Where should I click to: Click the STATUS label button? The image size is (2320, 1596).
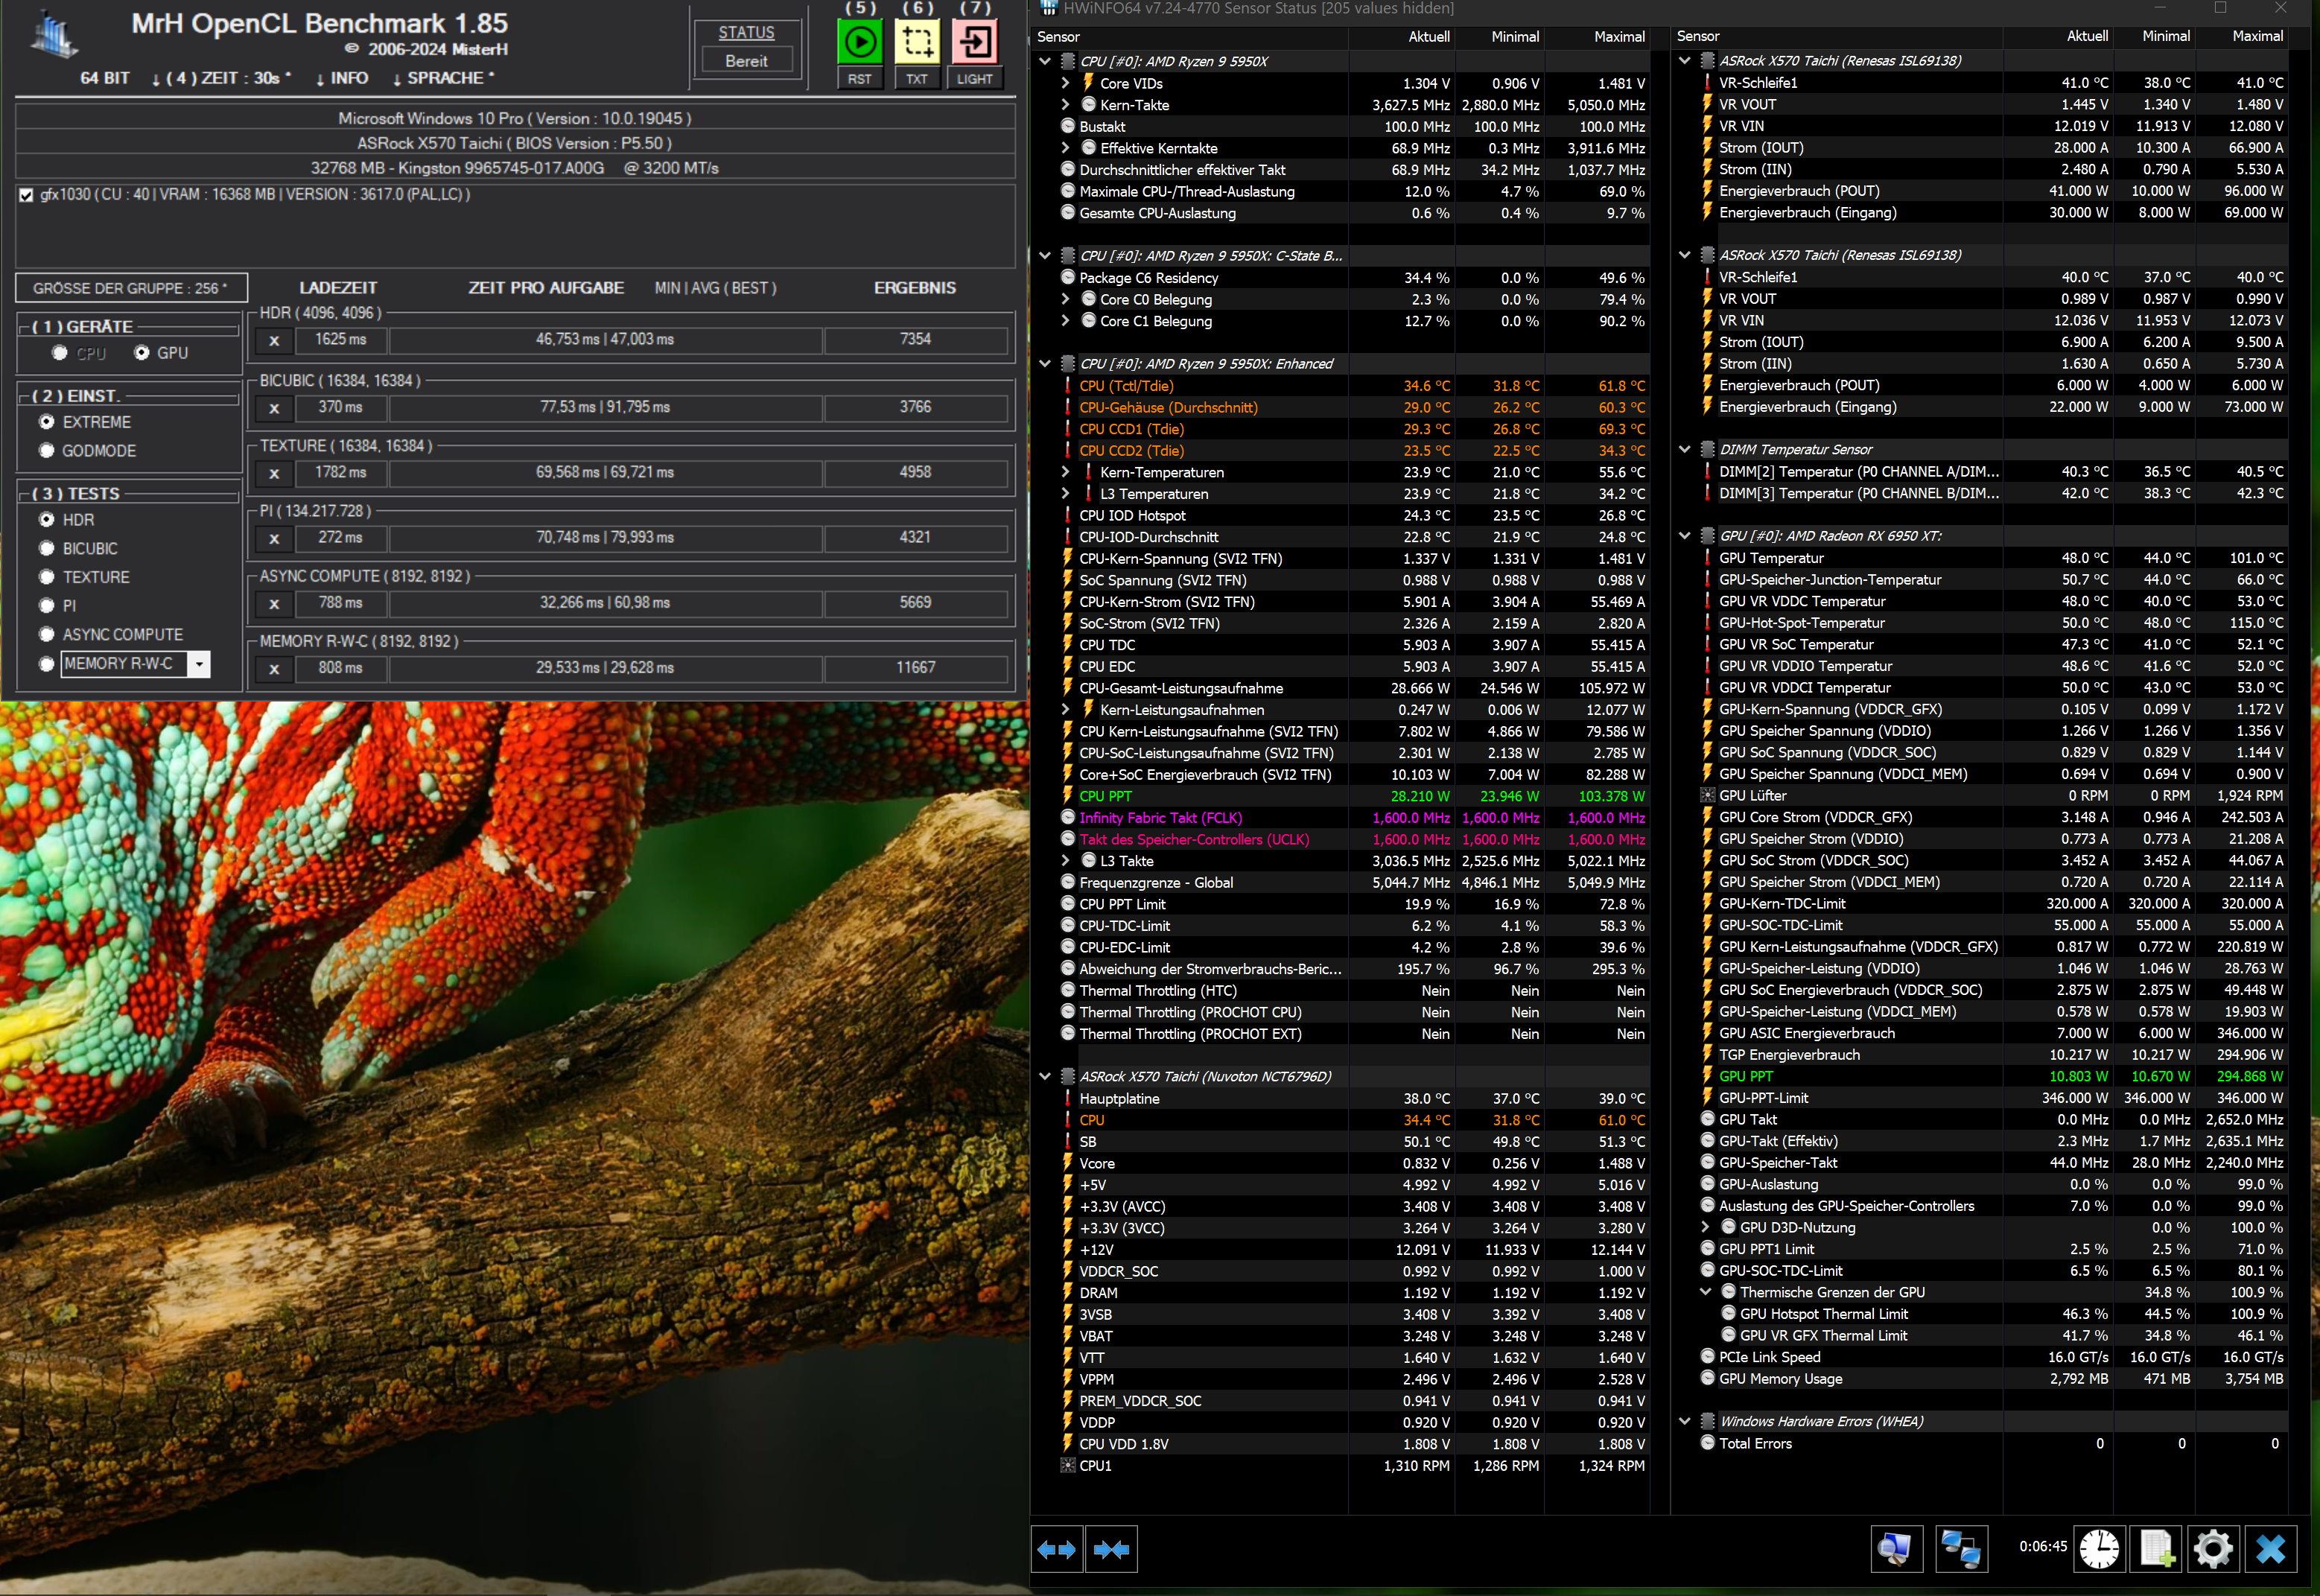click(x=746, y=33)
